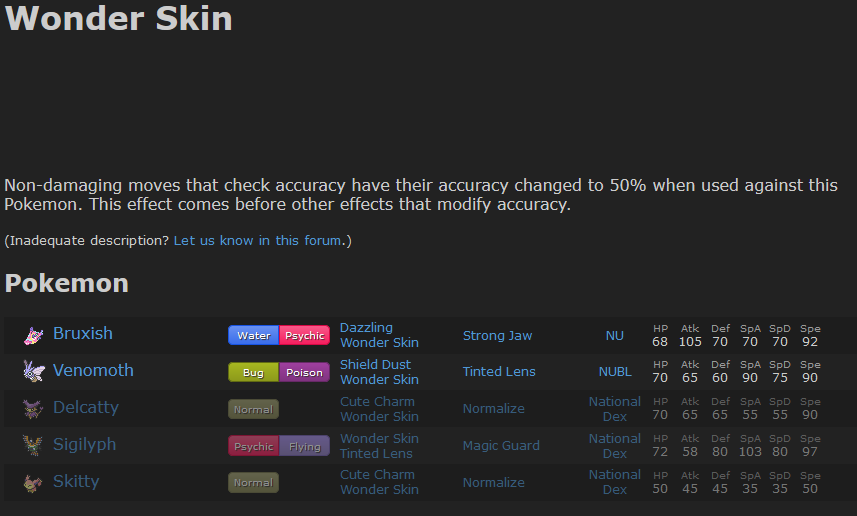This screenshot has height=516, width=857.
Task: Click the Delcatty sprite icon
Action: (x=34, y=408)
